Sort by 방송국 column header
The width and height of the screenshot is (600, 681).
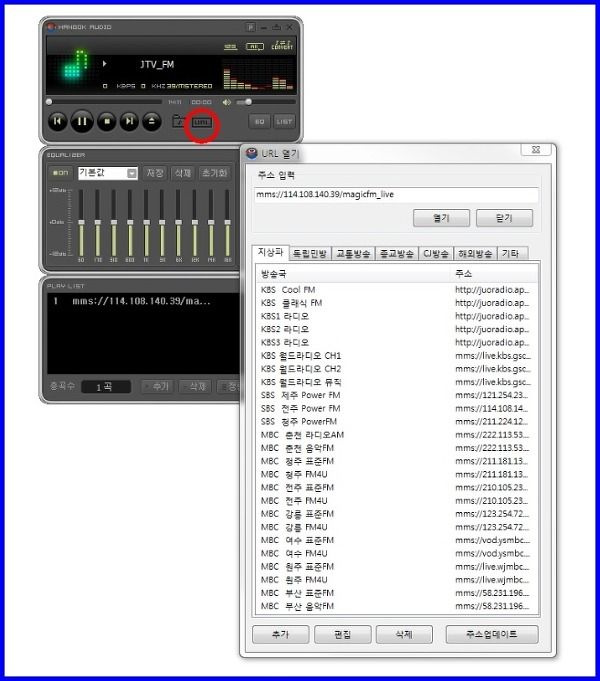[354, 274]
